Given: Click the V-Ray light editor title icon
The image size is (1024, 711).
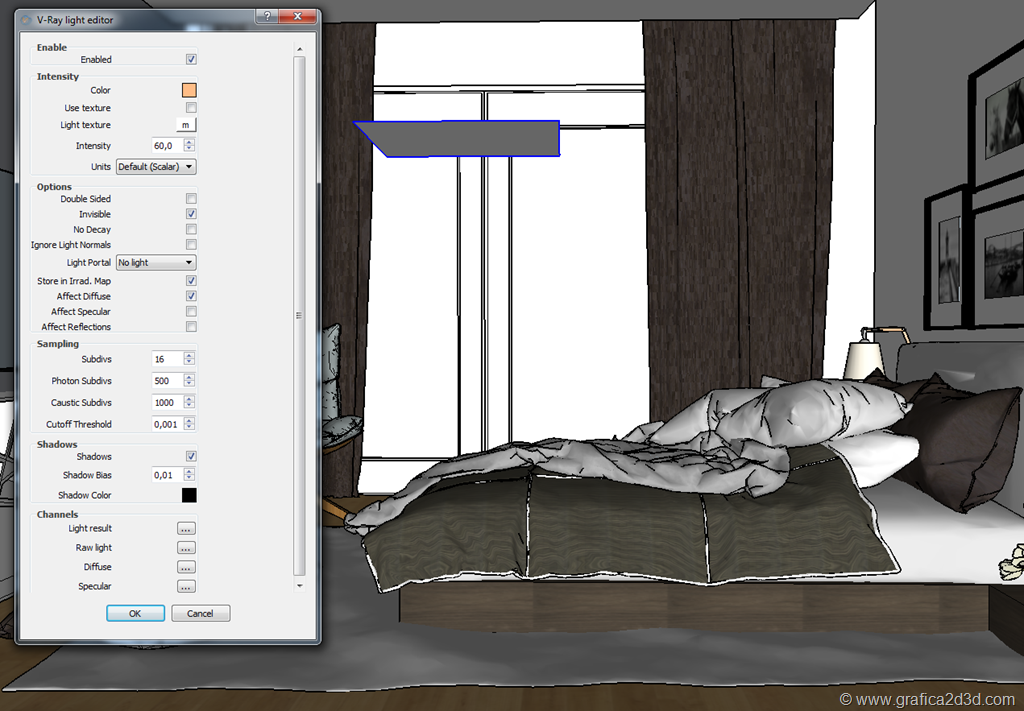Looking at the screenshot, I should coord(25,18).
